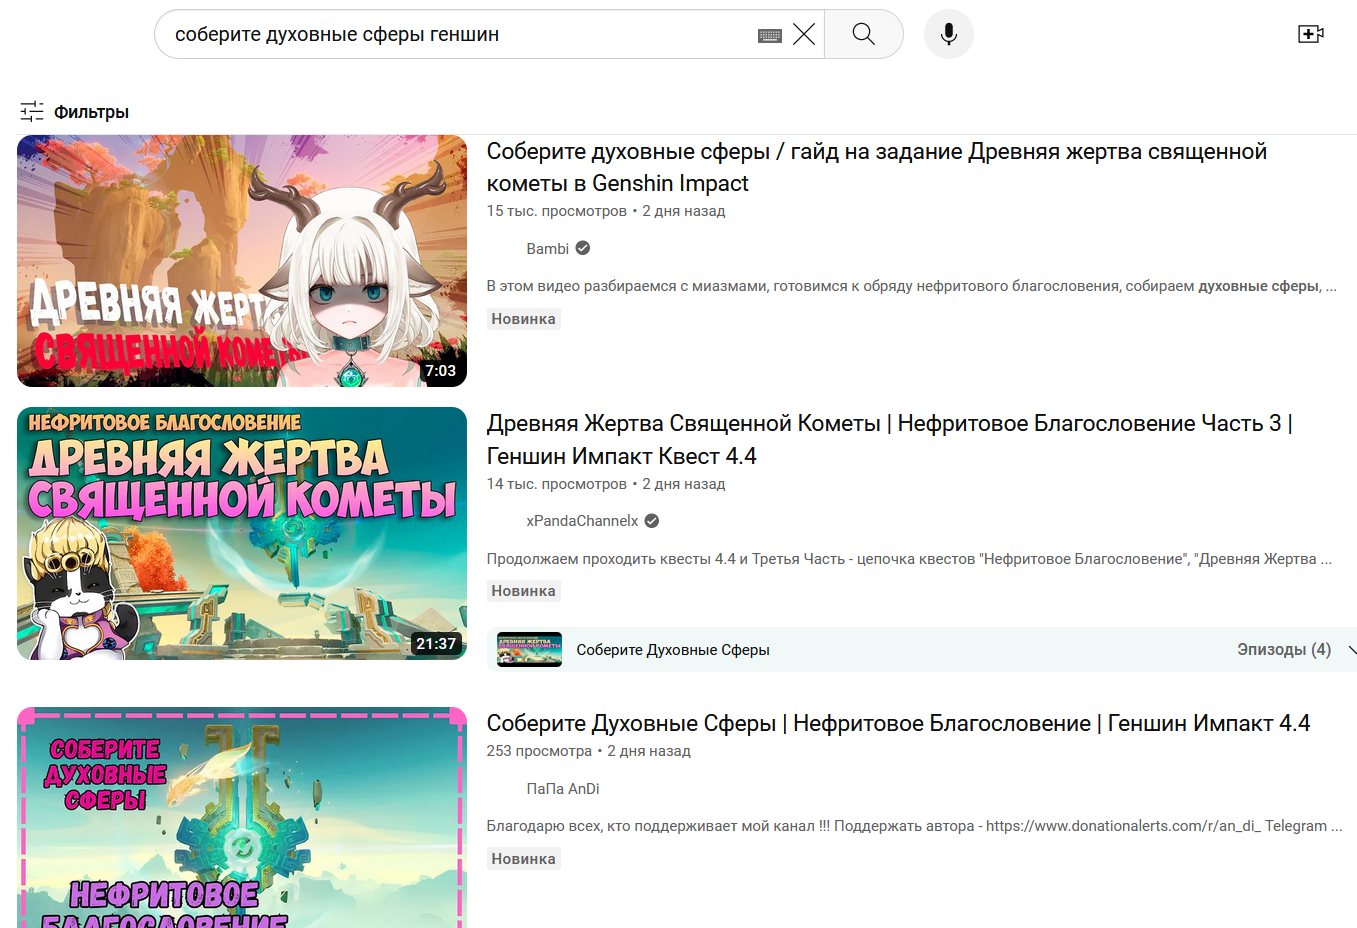
Task: Click description starting 'В этом видео разбираемся'
Action: (911, 286)
